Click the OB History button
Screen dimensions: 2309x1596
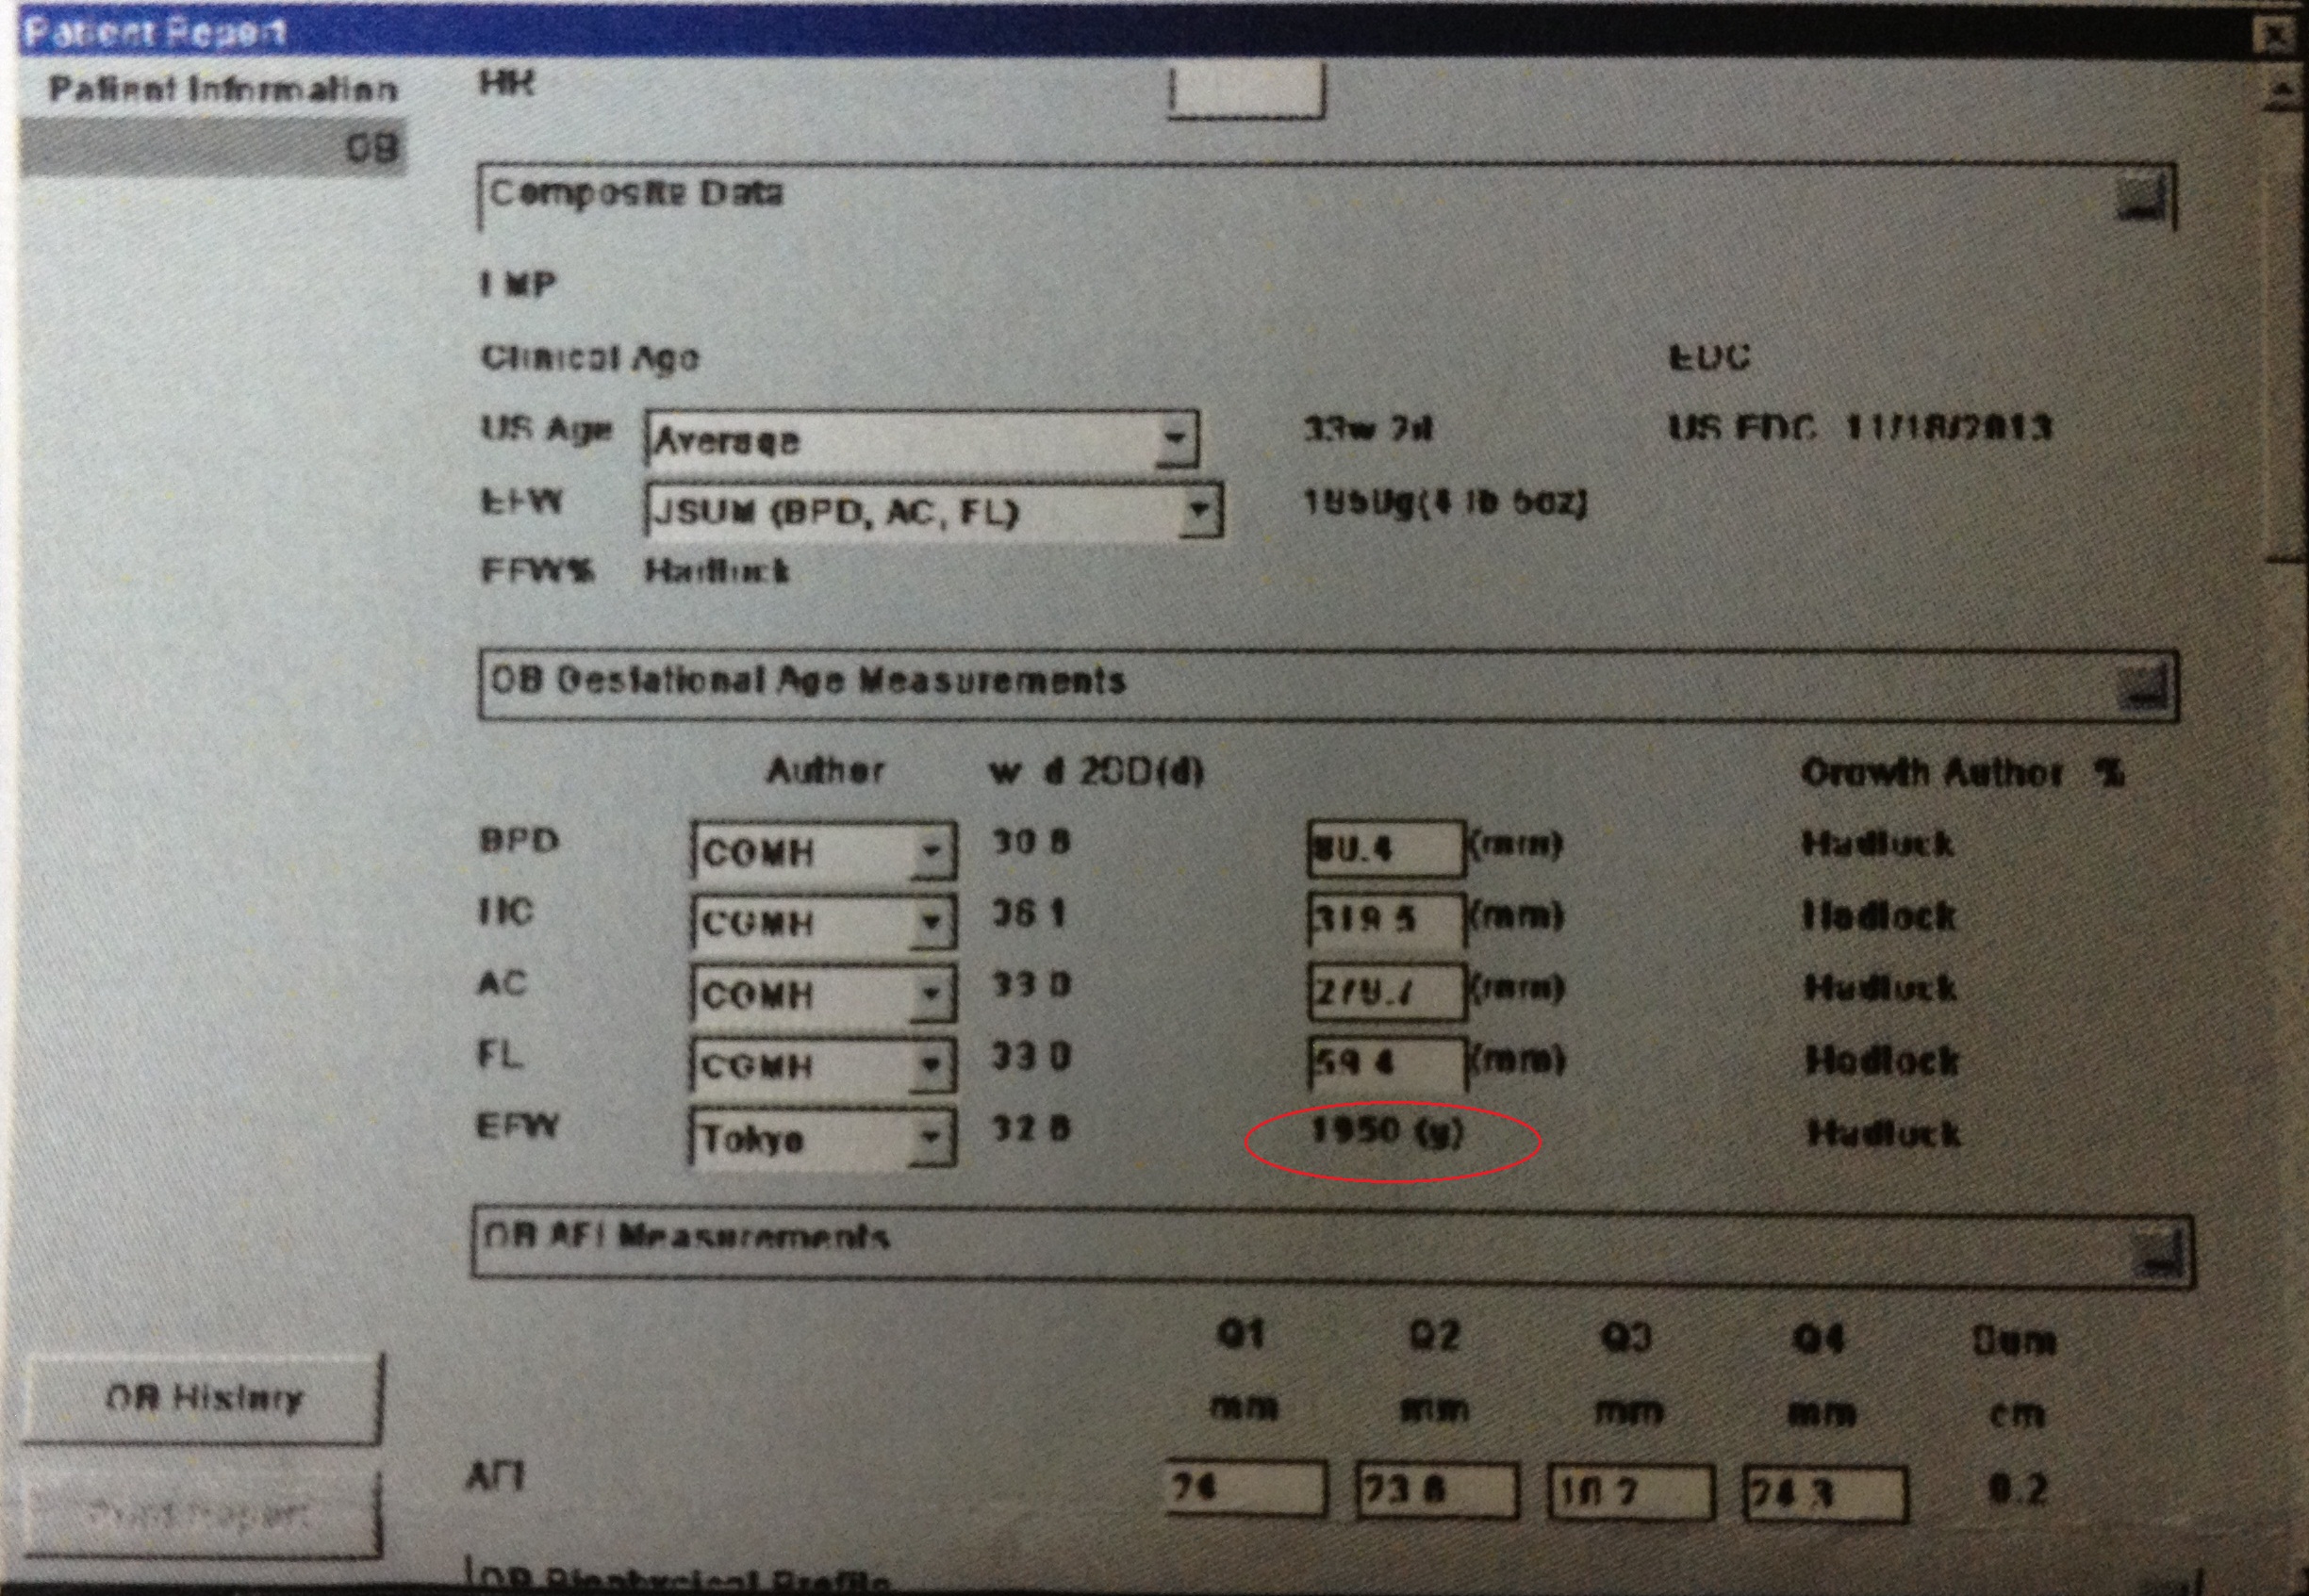[x=203, y=1398]
